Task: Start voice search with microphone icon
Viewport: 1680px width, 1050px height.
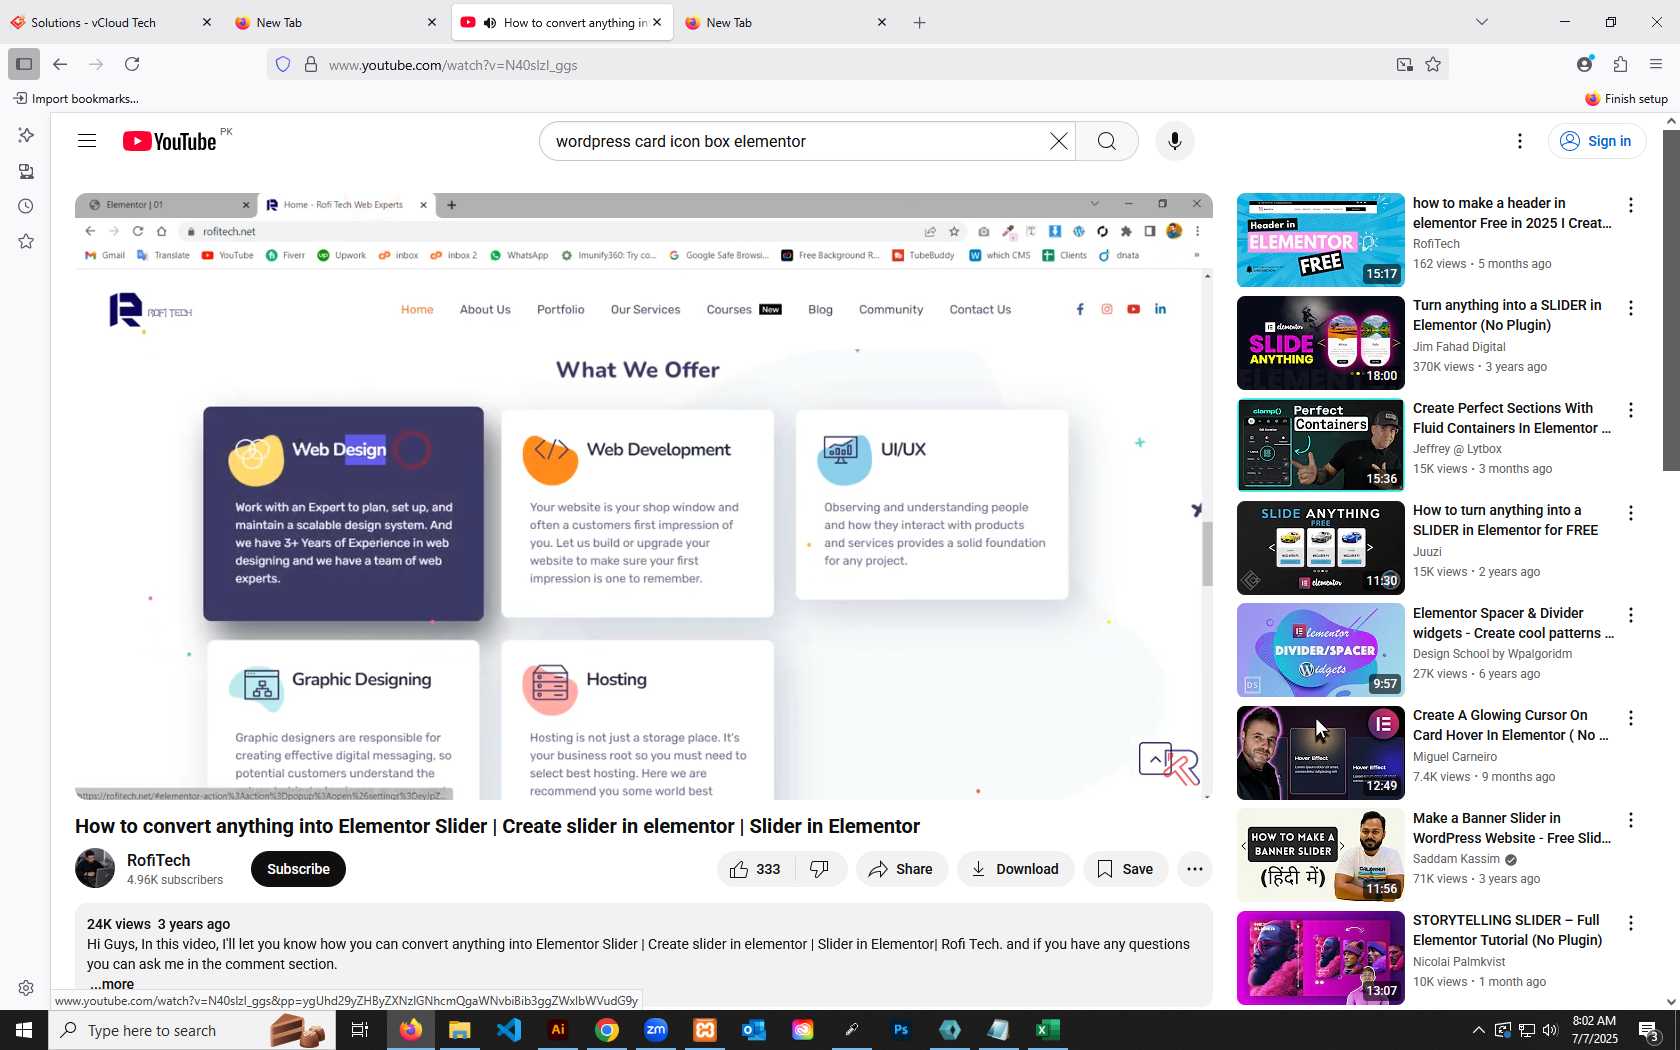Action: click(1175, 141)
